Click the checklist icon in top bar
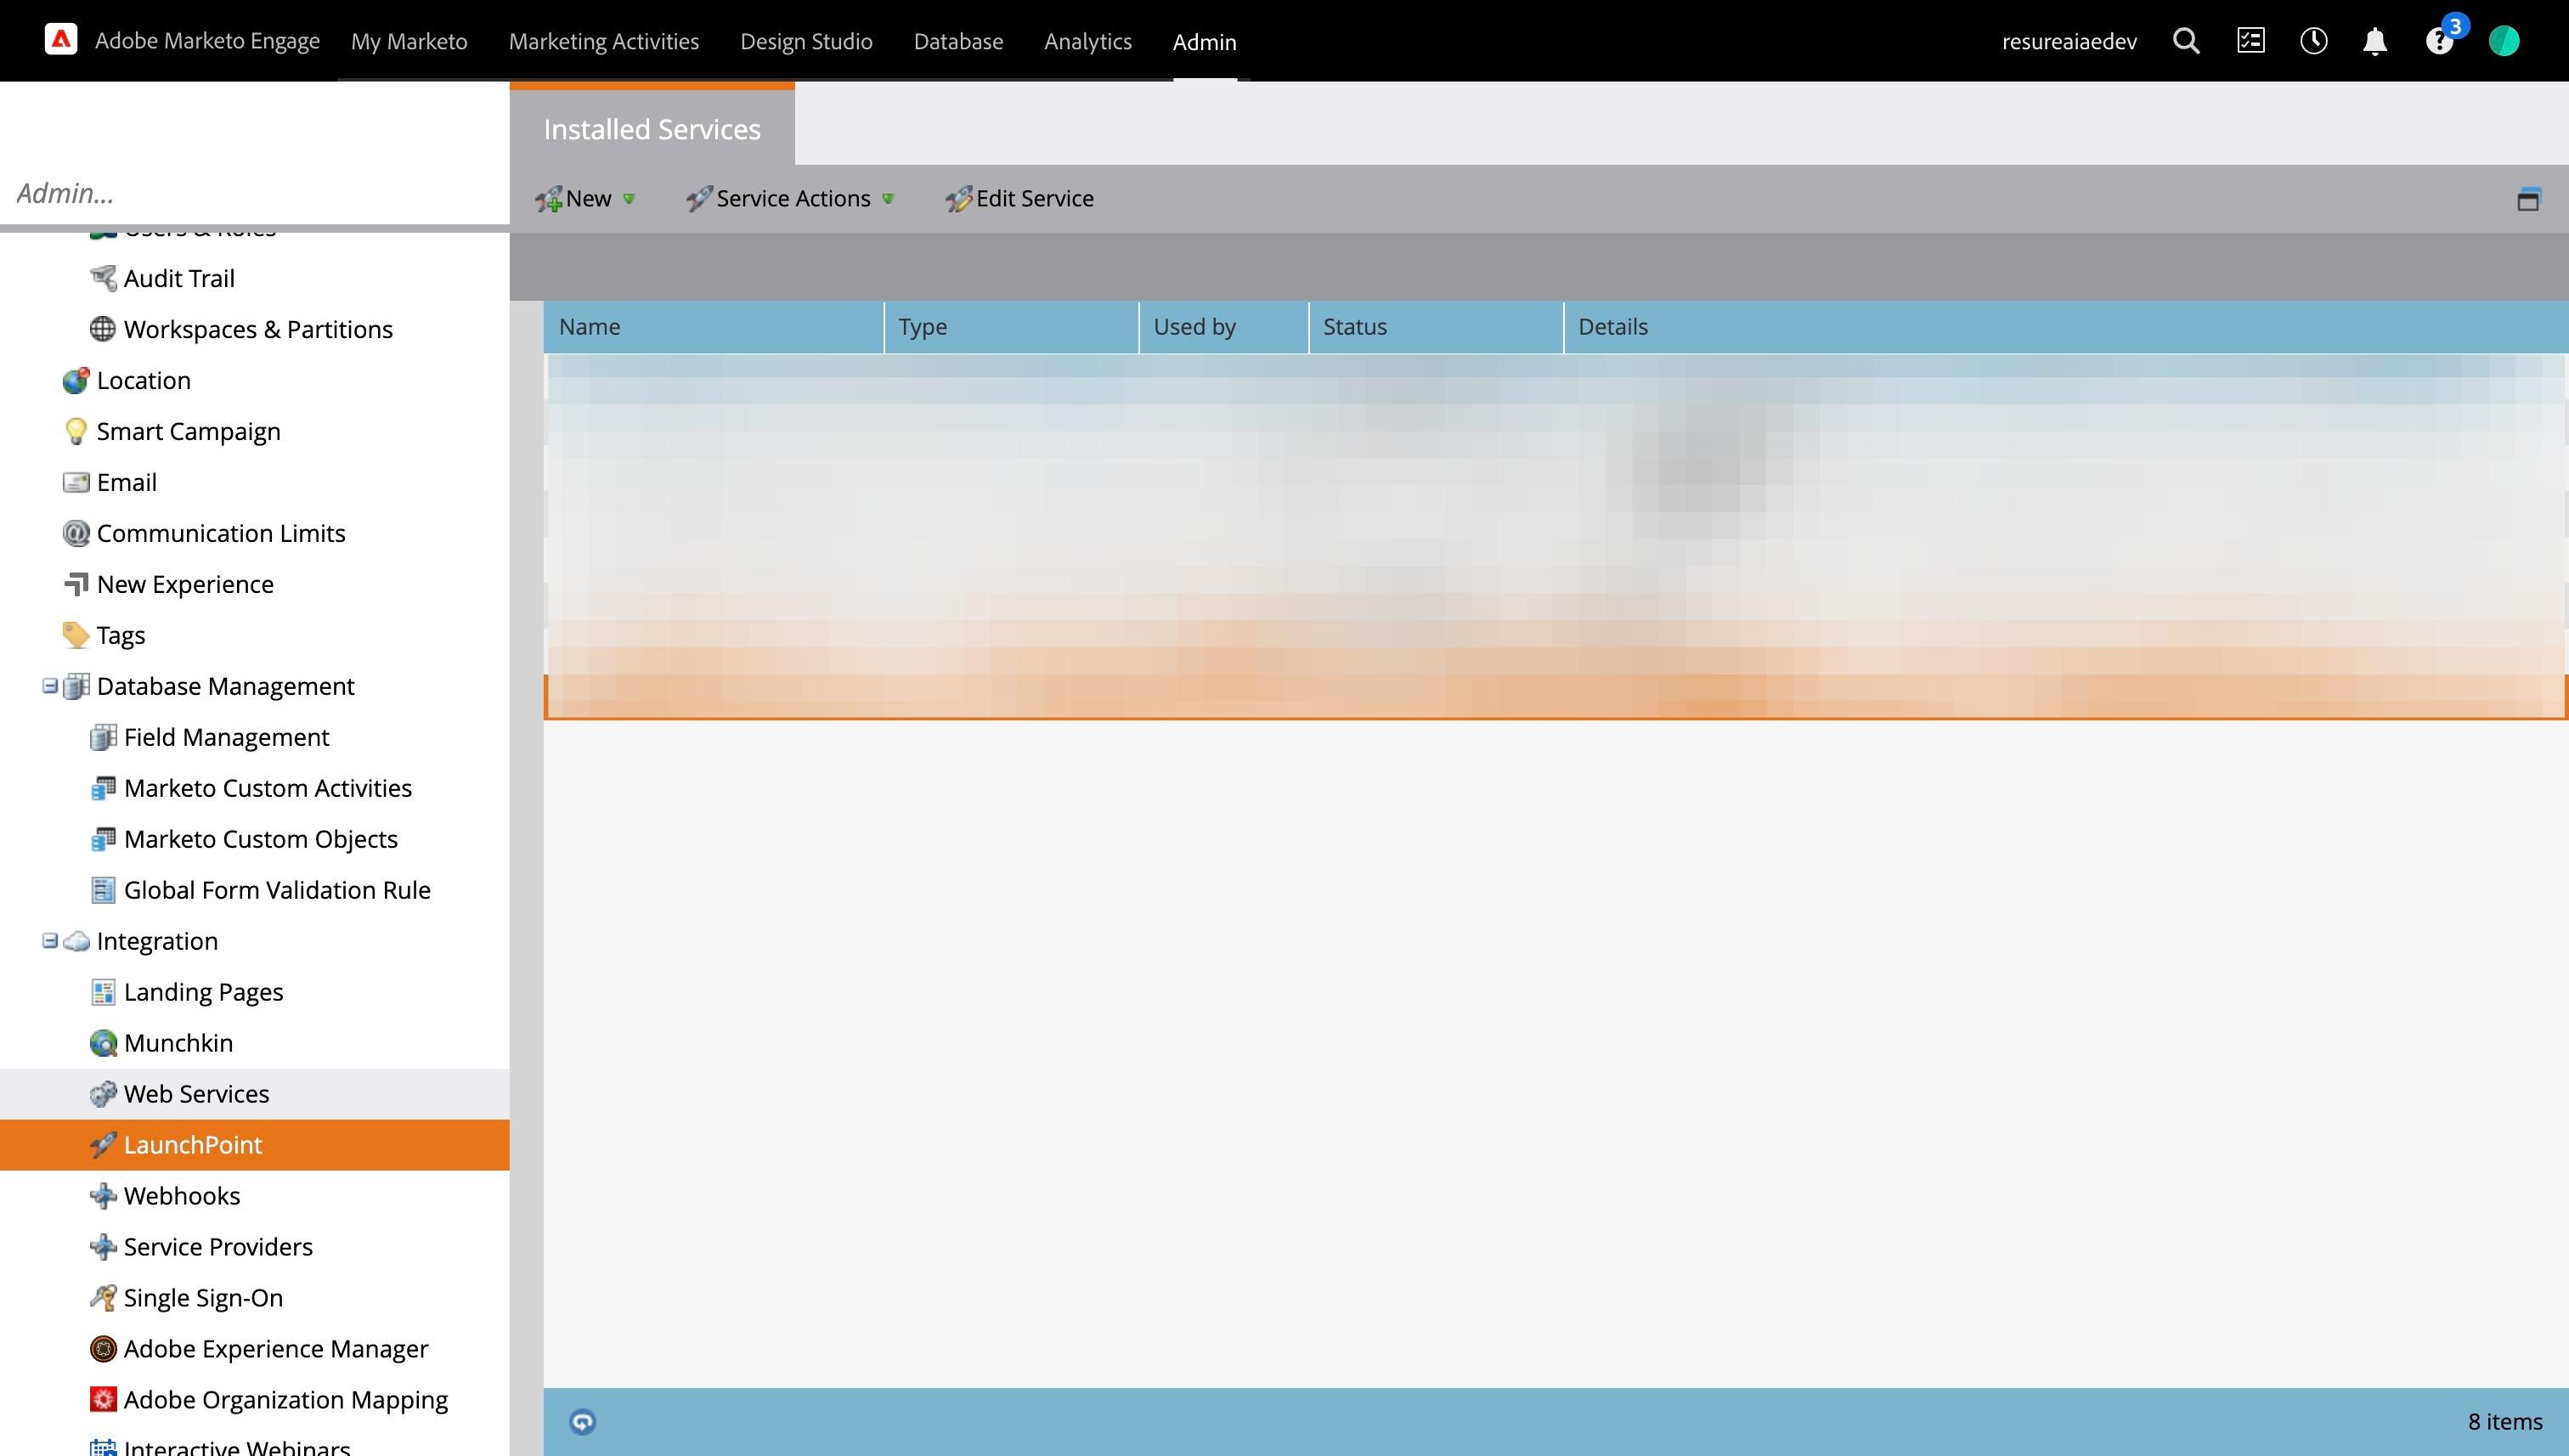Viewport: 2569px width, 1456px height. pyautogui.click(x=2250, y=41)
